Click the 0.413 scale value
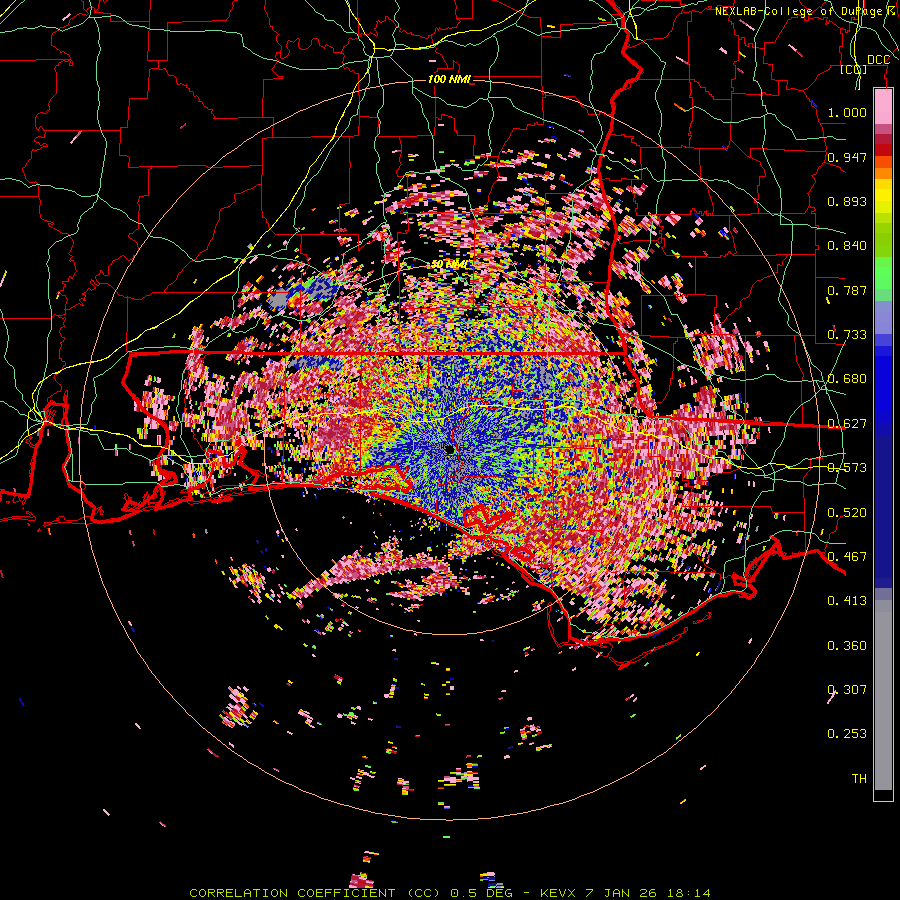The height and width of the screenshot is (900, 900). pos(847,600)
